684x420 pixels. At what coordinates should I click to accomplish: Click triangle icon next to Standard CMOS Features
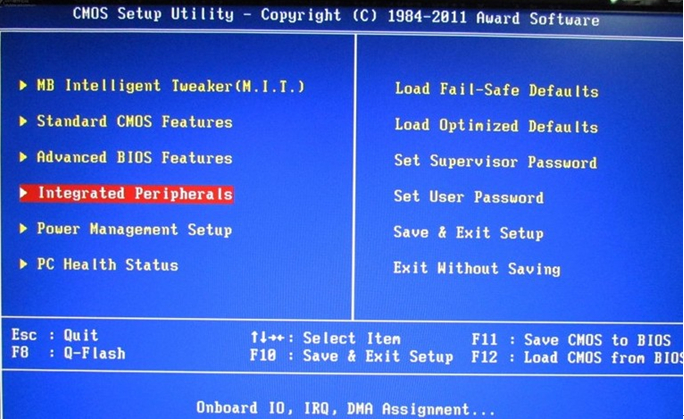tap(23, 121)
